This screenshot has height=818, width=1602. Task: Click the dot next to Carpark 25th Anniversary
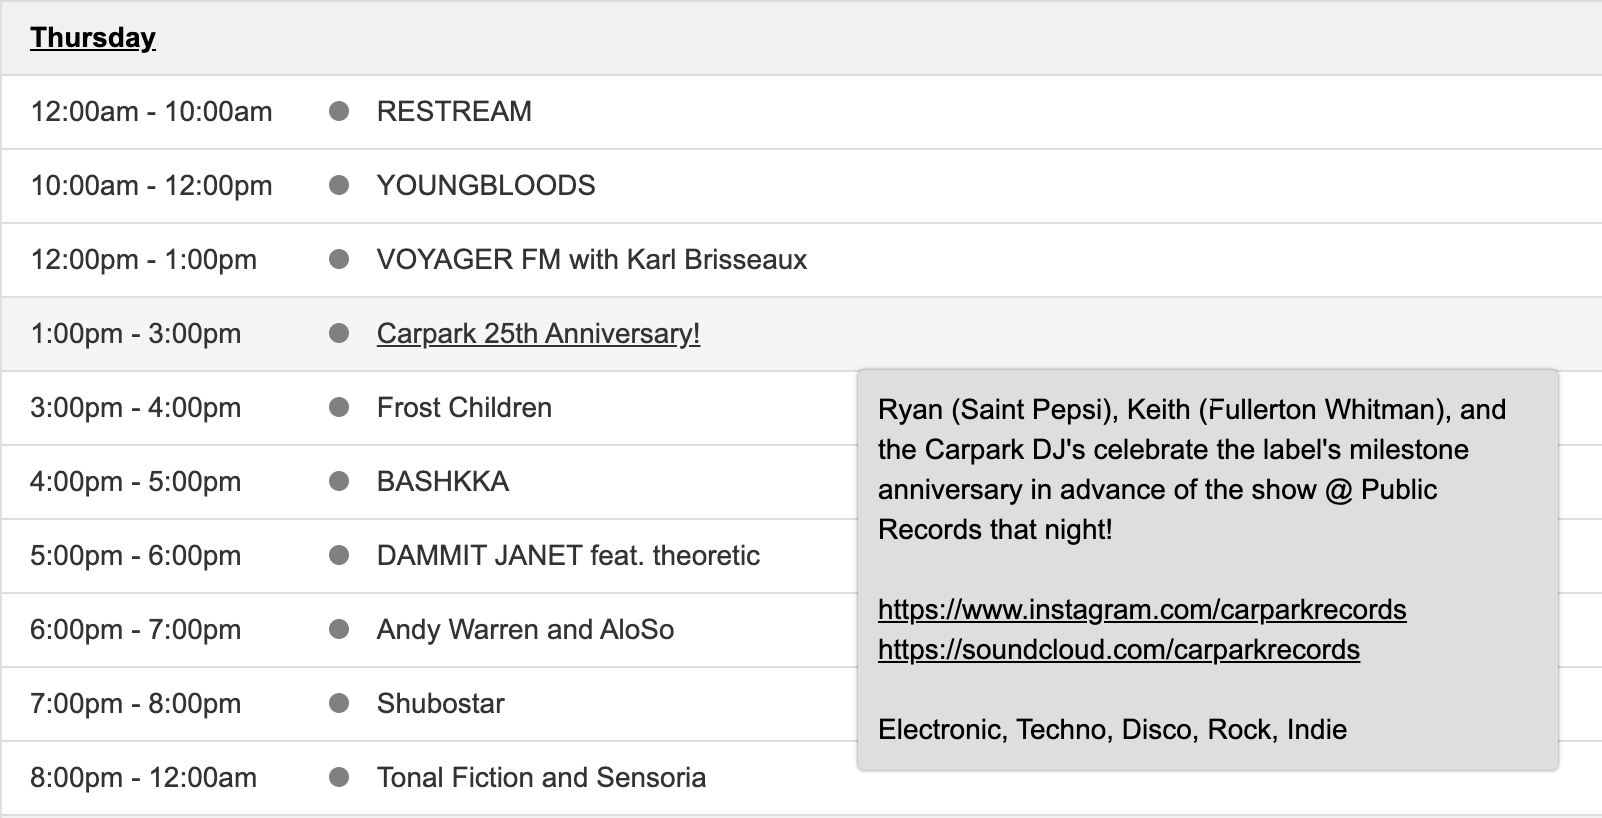[x=339, y=333]
